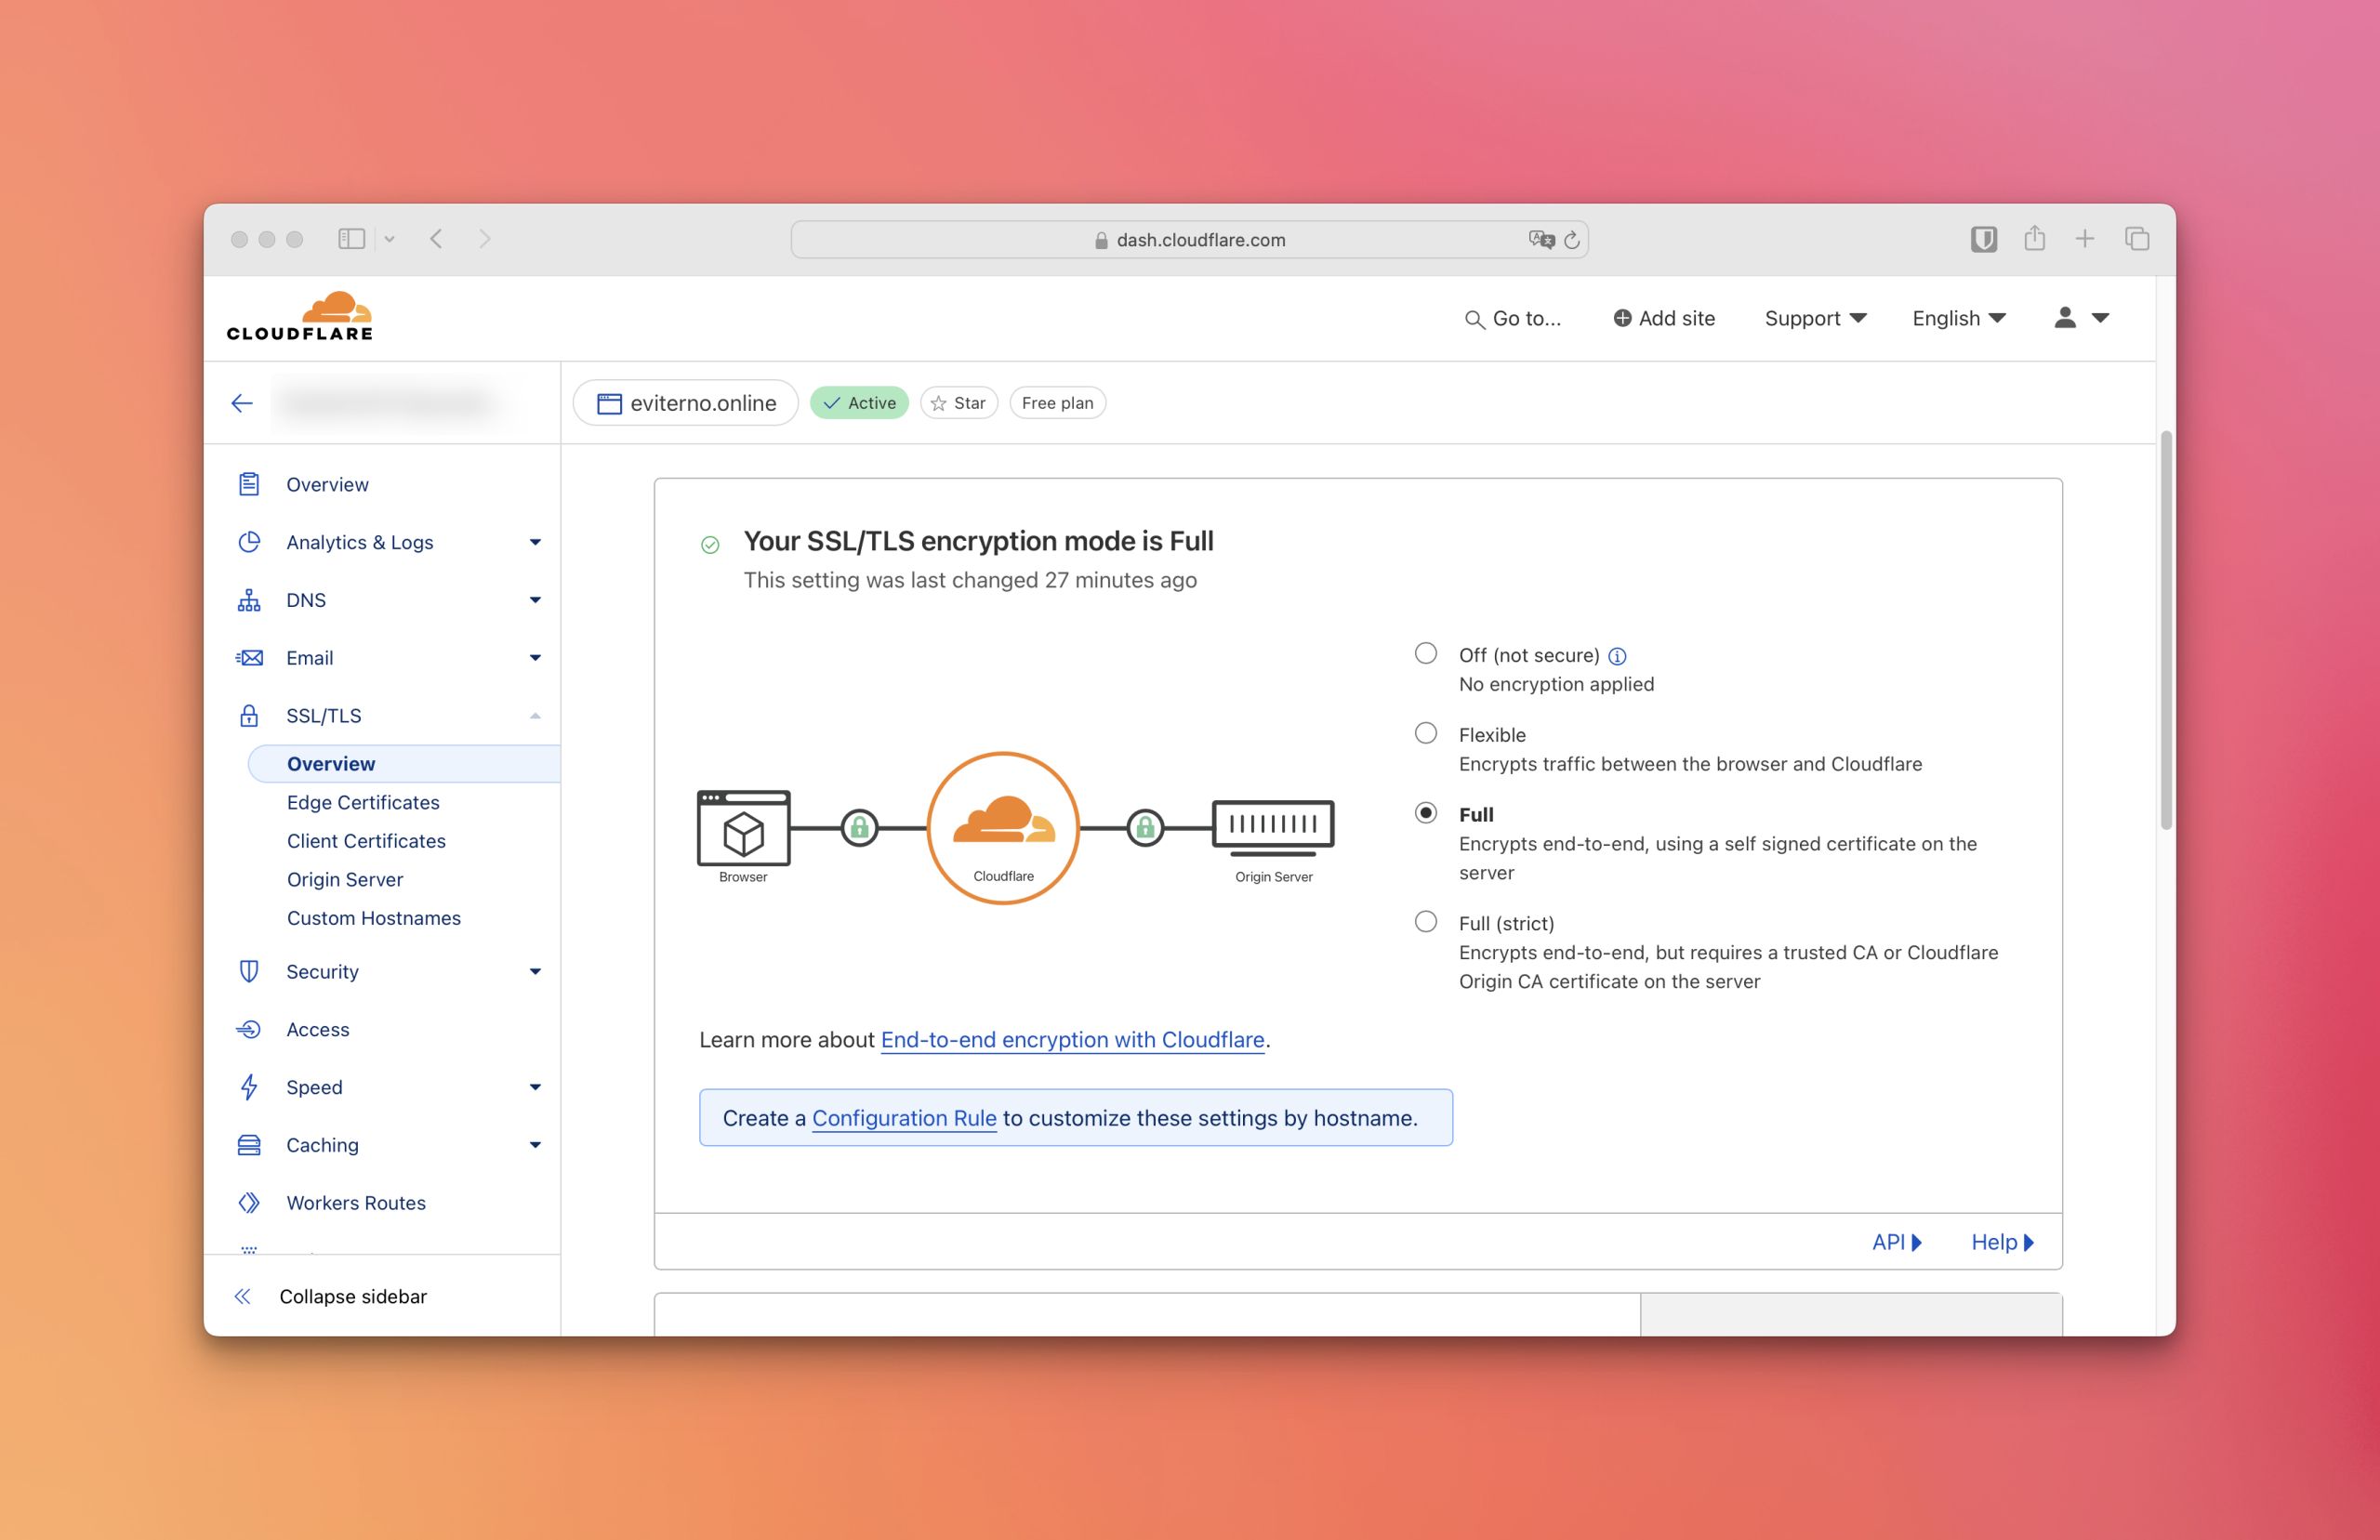Click the DNS network icon

(x=249, y=600)
